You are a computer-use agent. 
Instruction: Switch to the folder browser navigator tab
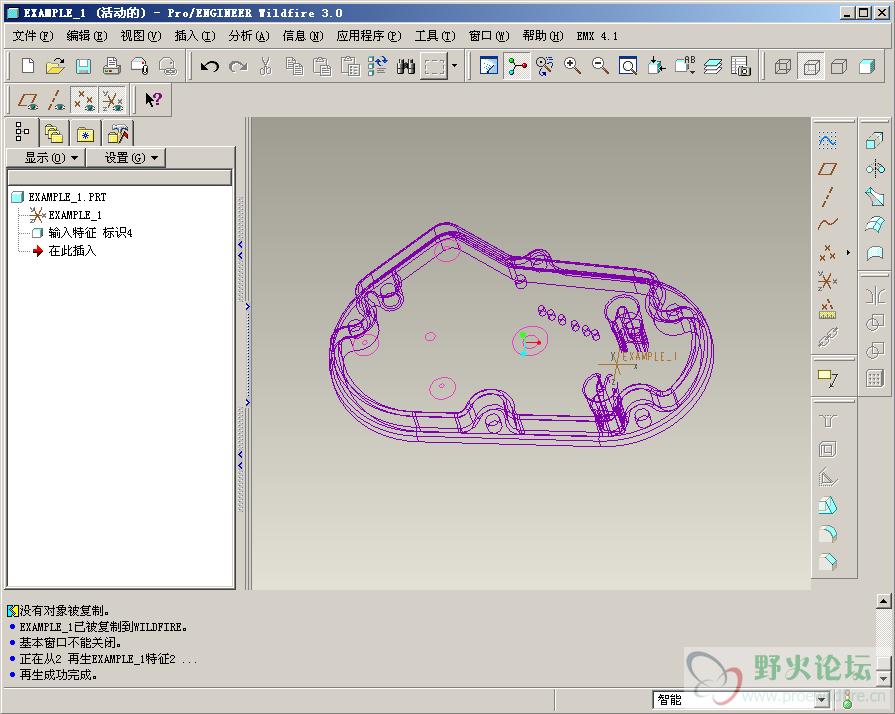pos(53,133)
